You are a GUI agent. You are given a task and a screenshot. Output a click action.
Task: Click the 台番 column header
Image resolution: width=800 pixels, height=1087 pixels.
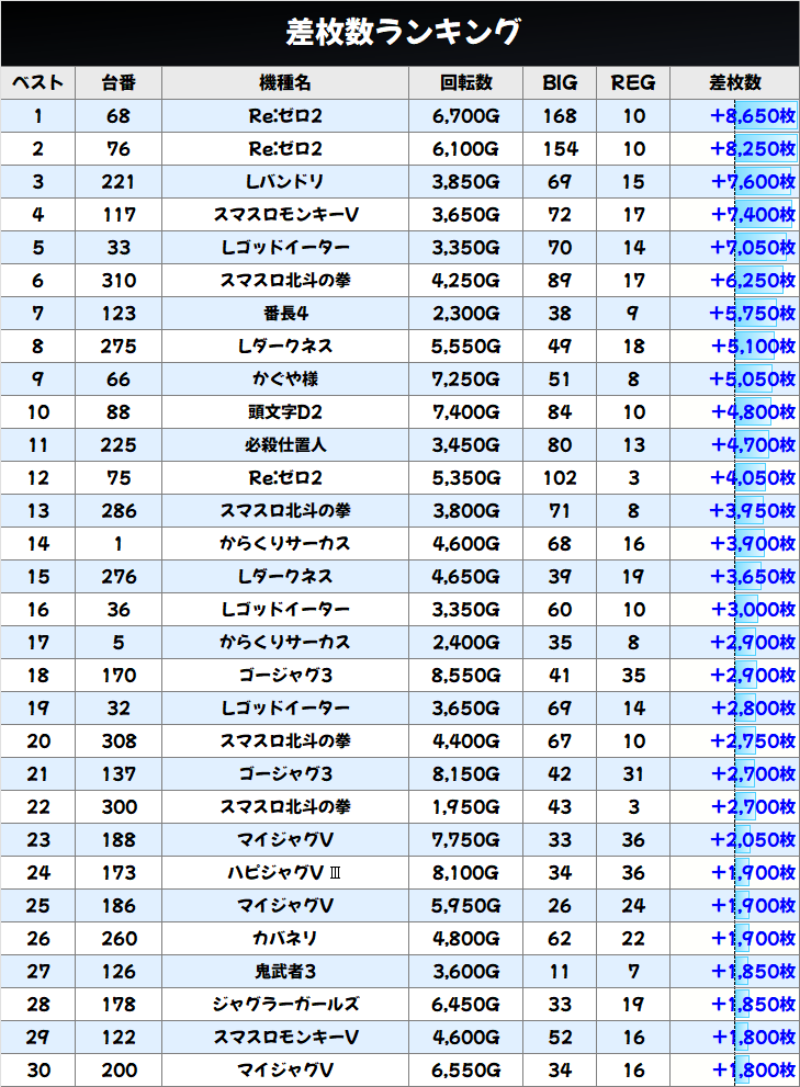click(x=118, y=83)
